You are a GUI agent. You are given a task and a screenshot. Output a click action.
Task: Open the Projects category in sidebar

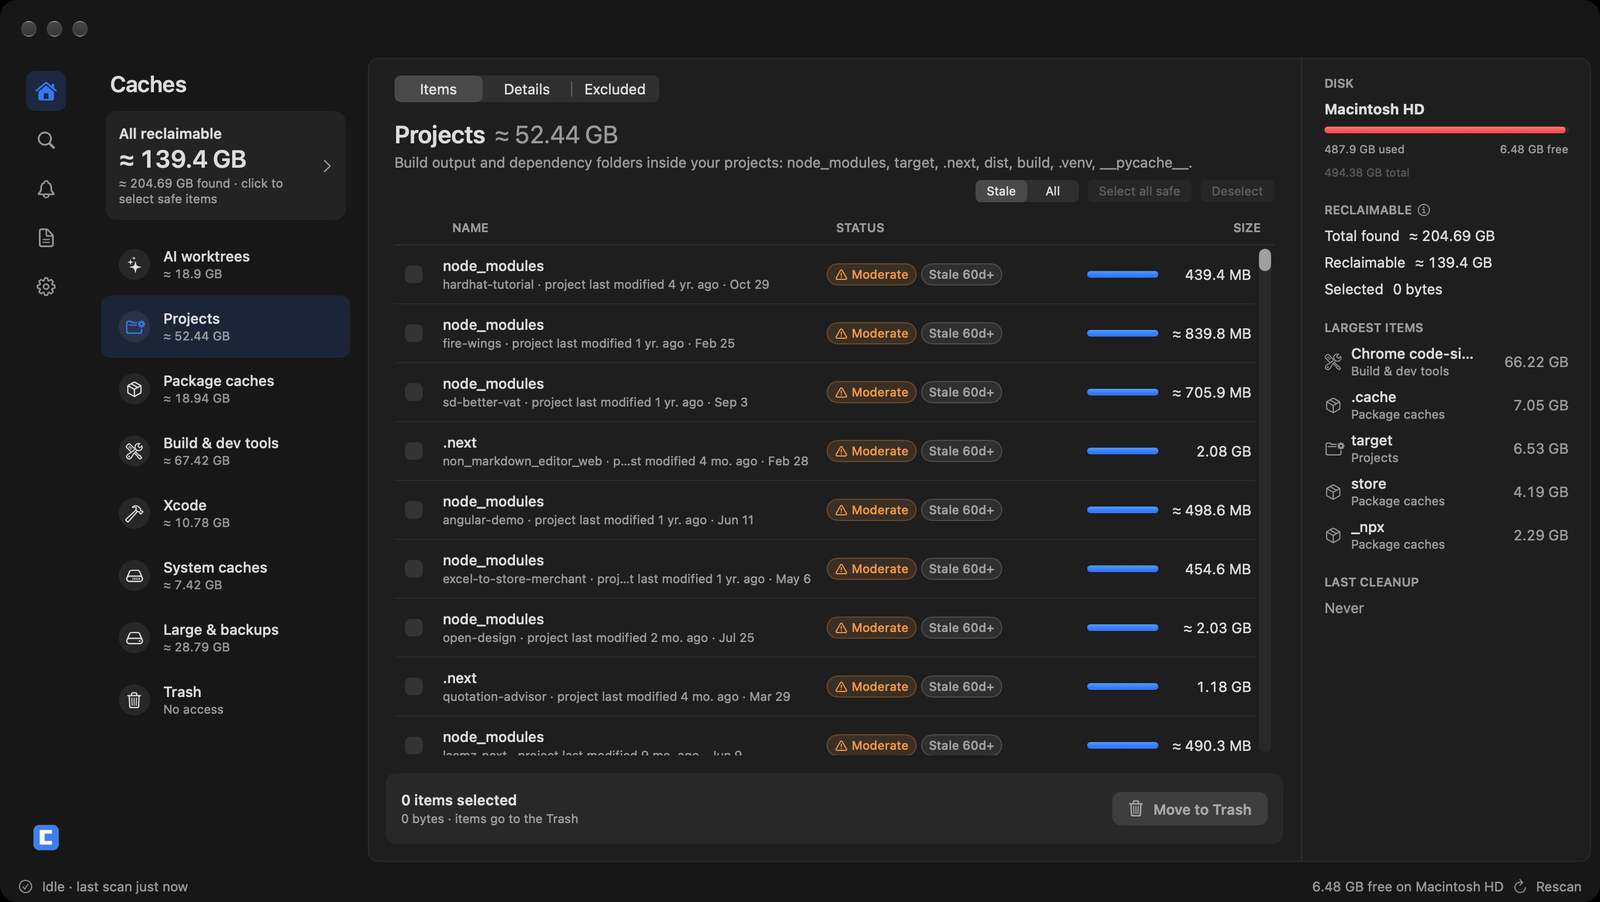click(x=226, y=326)
